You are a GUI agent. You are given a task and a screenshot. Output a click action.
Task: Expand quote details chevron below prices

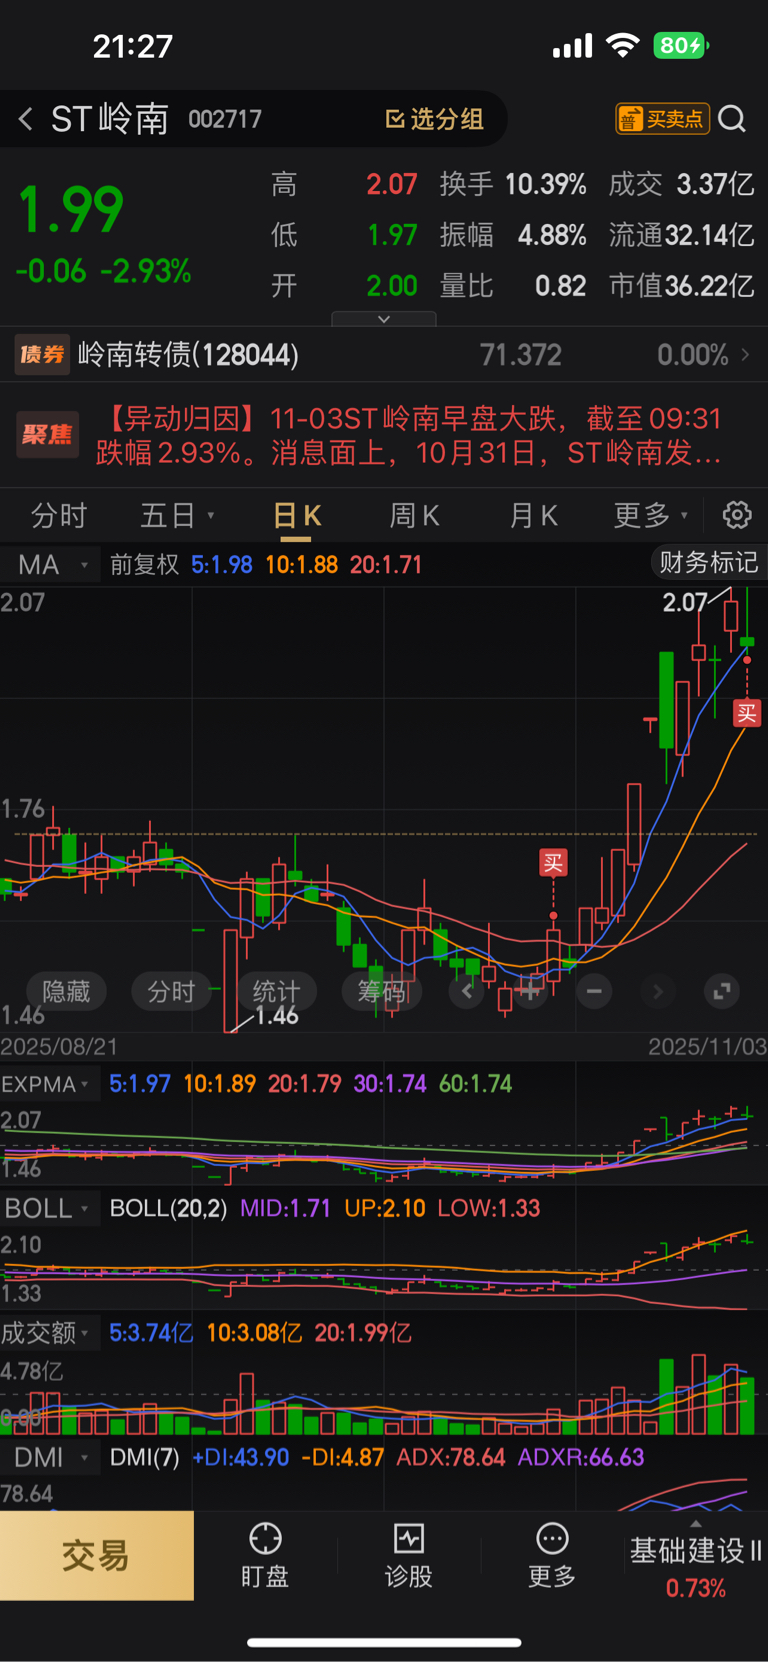384,319
